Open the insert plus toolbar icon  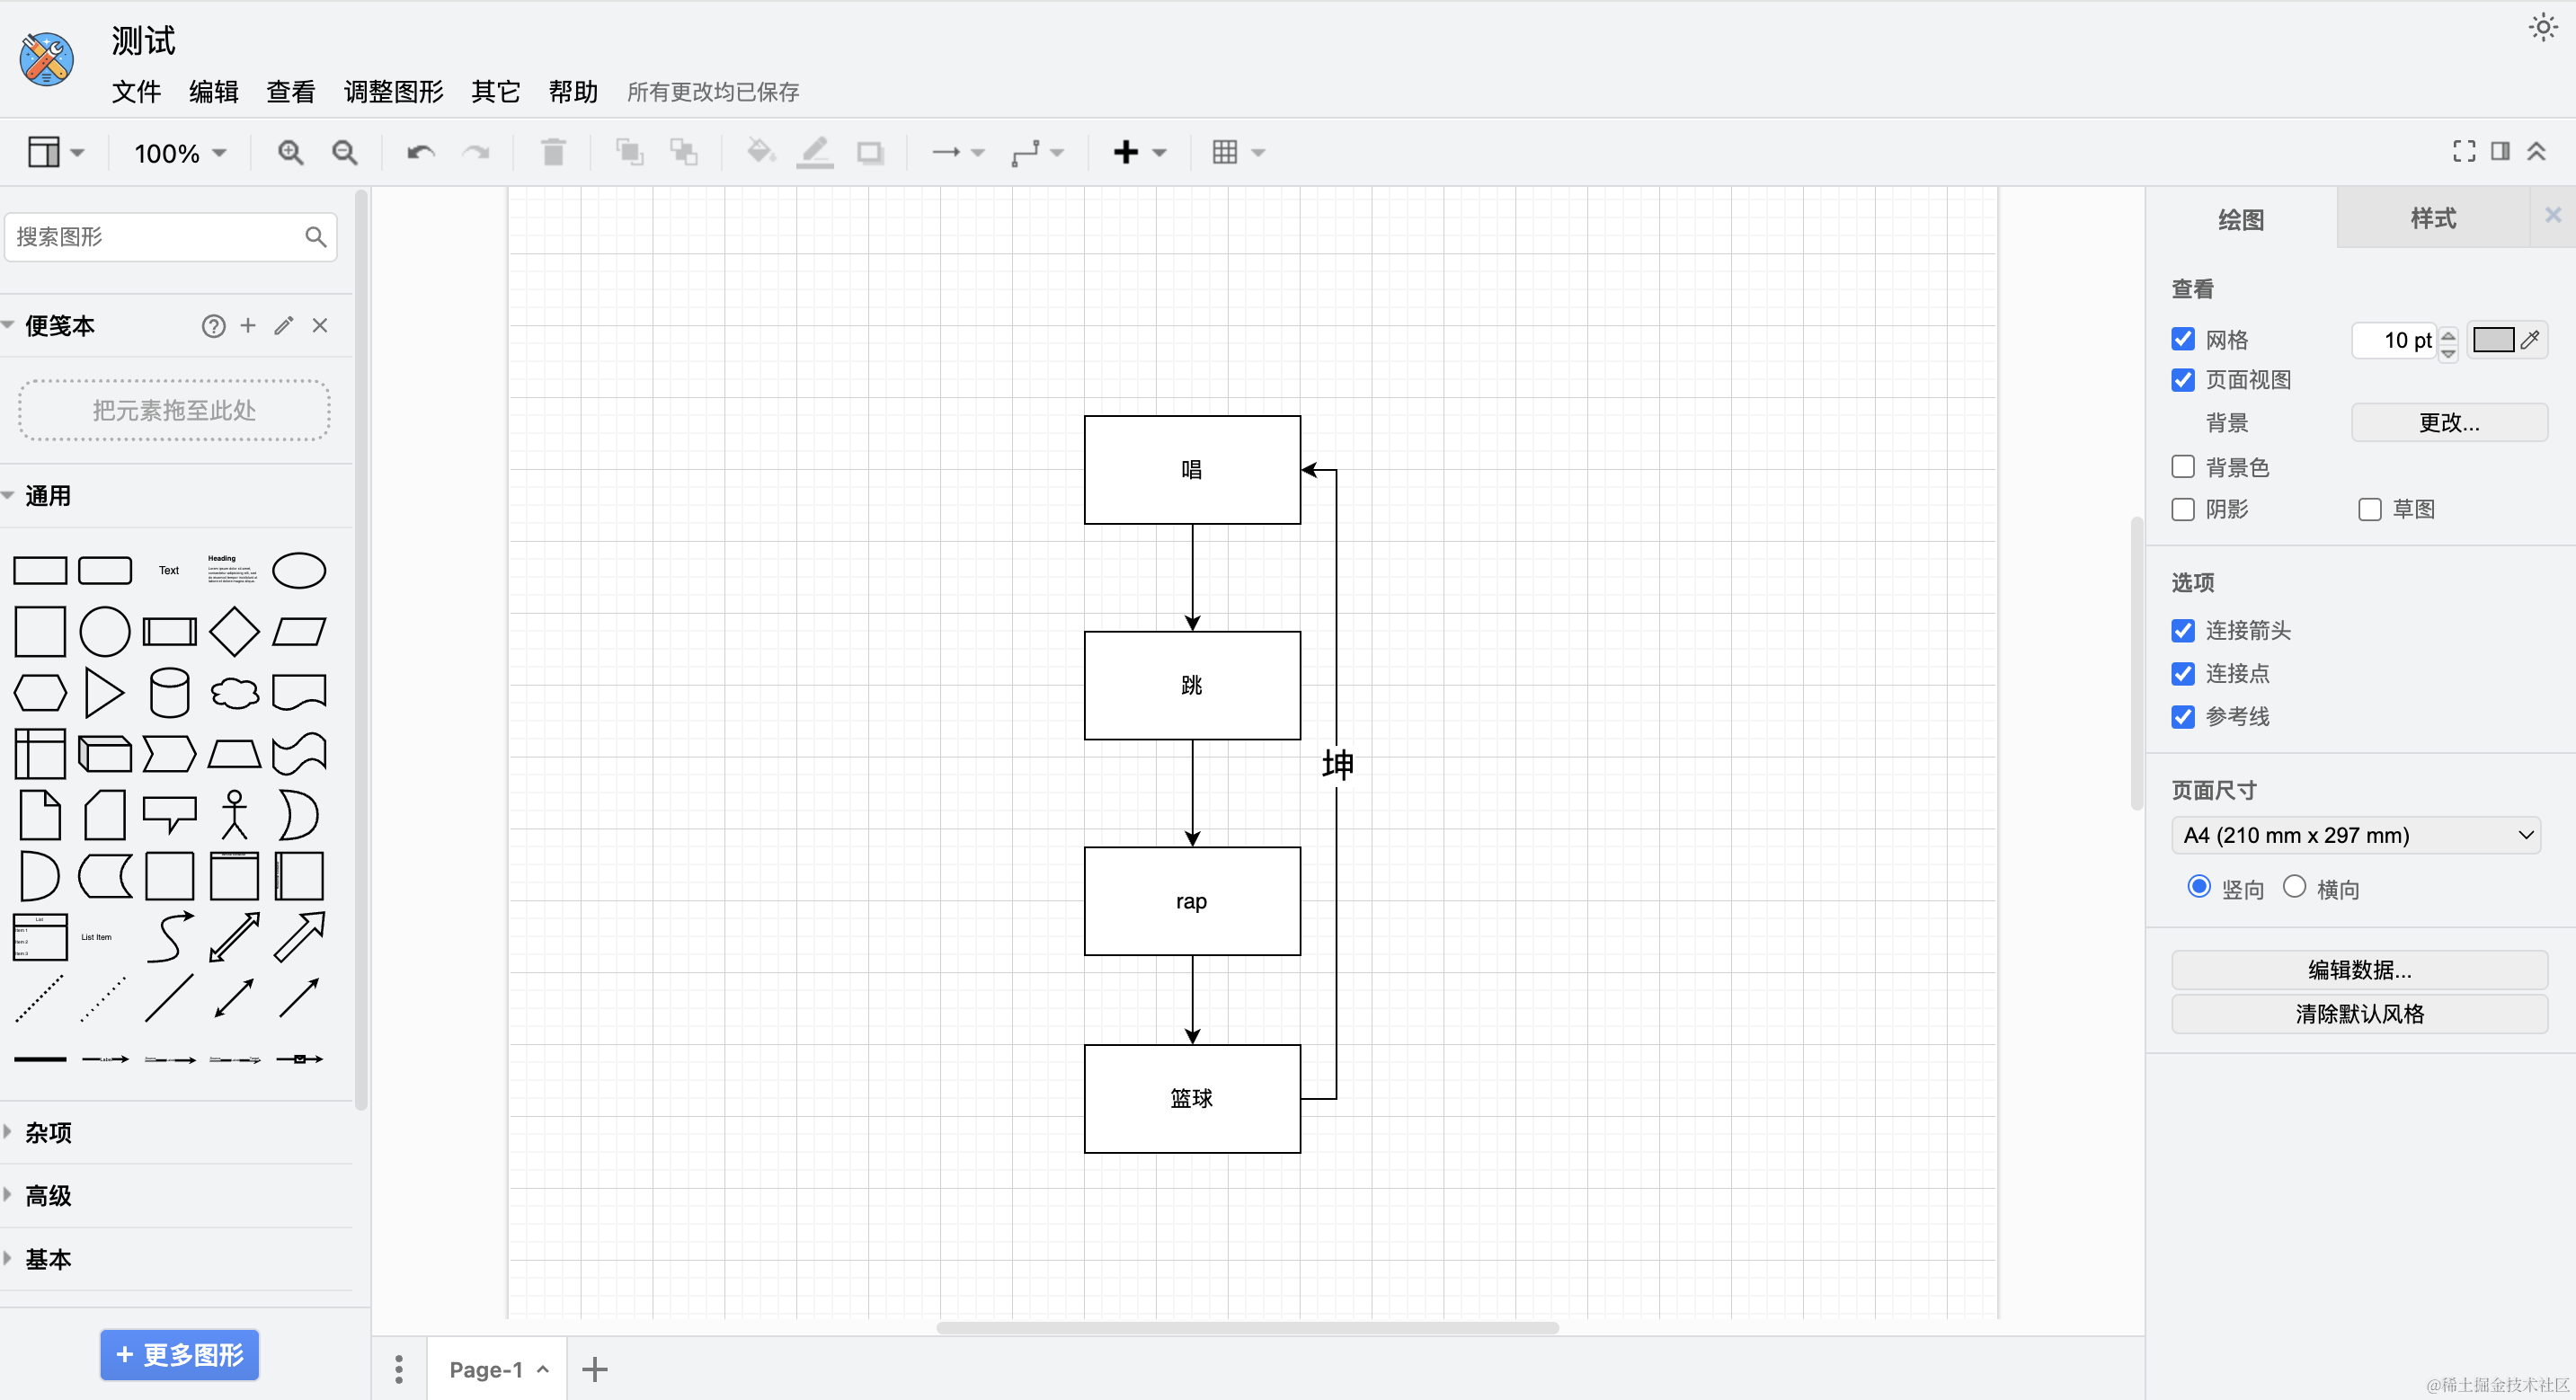point(1127,152)
